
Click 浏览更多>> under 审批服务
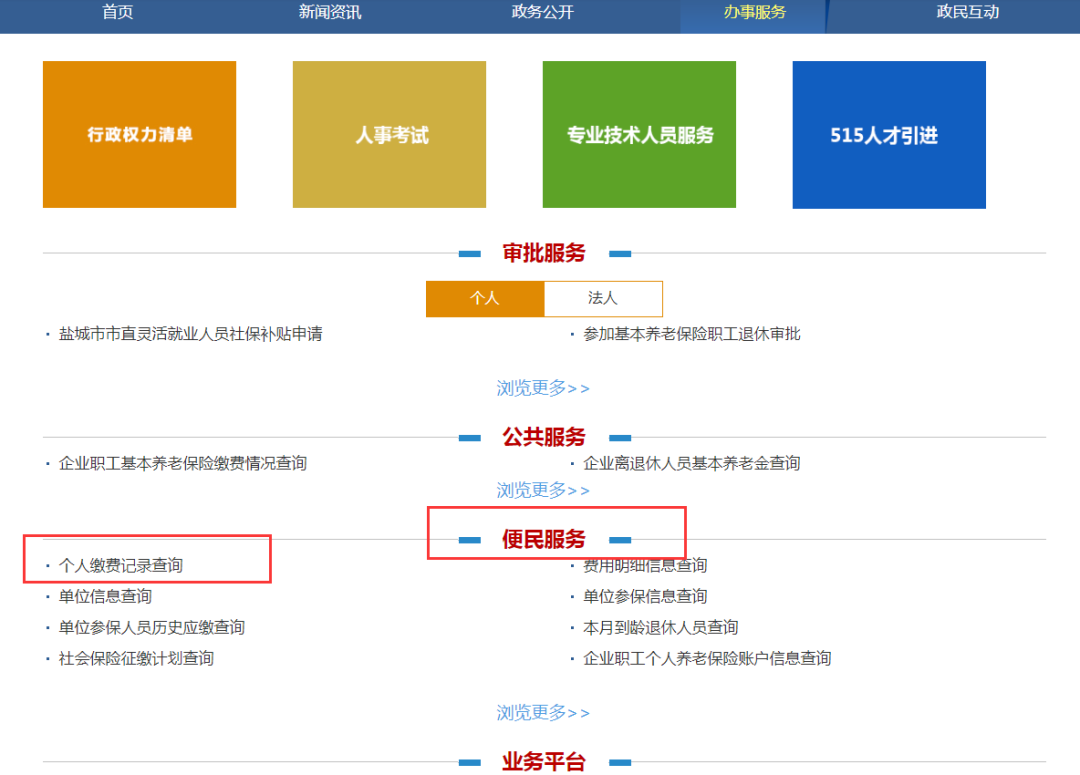[x=543, y=388]
